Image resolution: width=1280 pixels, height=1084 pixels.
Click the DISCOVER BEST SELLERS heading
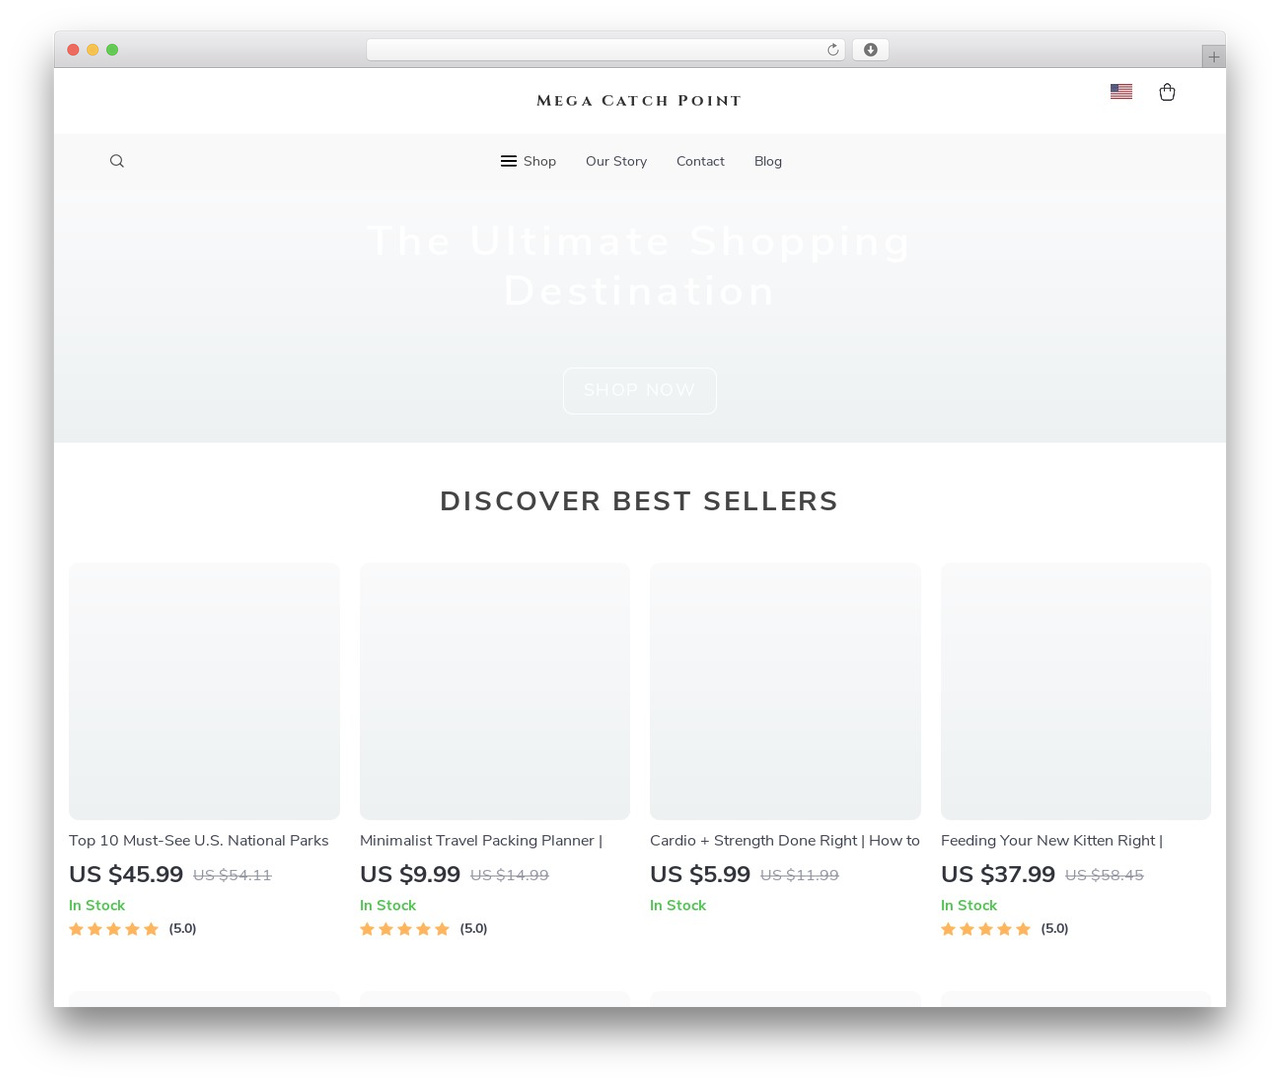click(639, 501)
